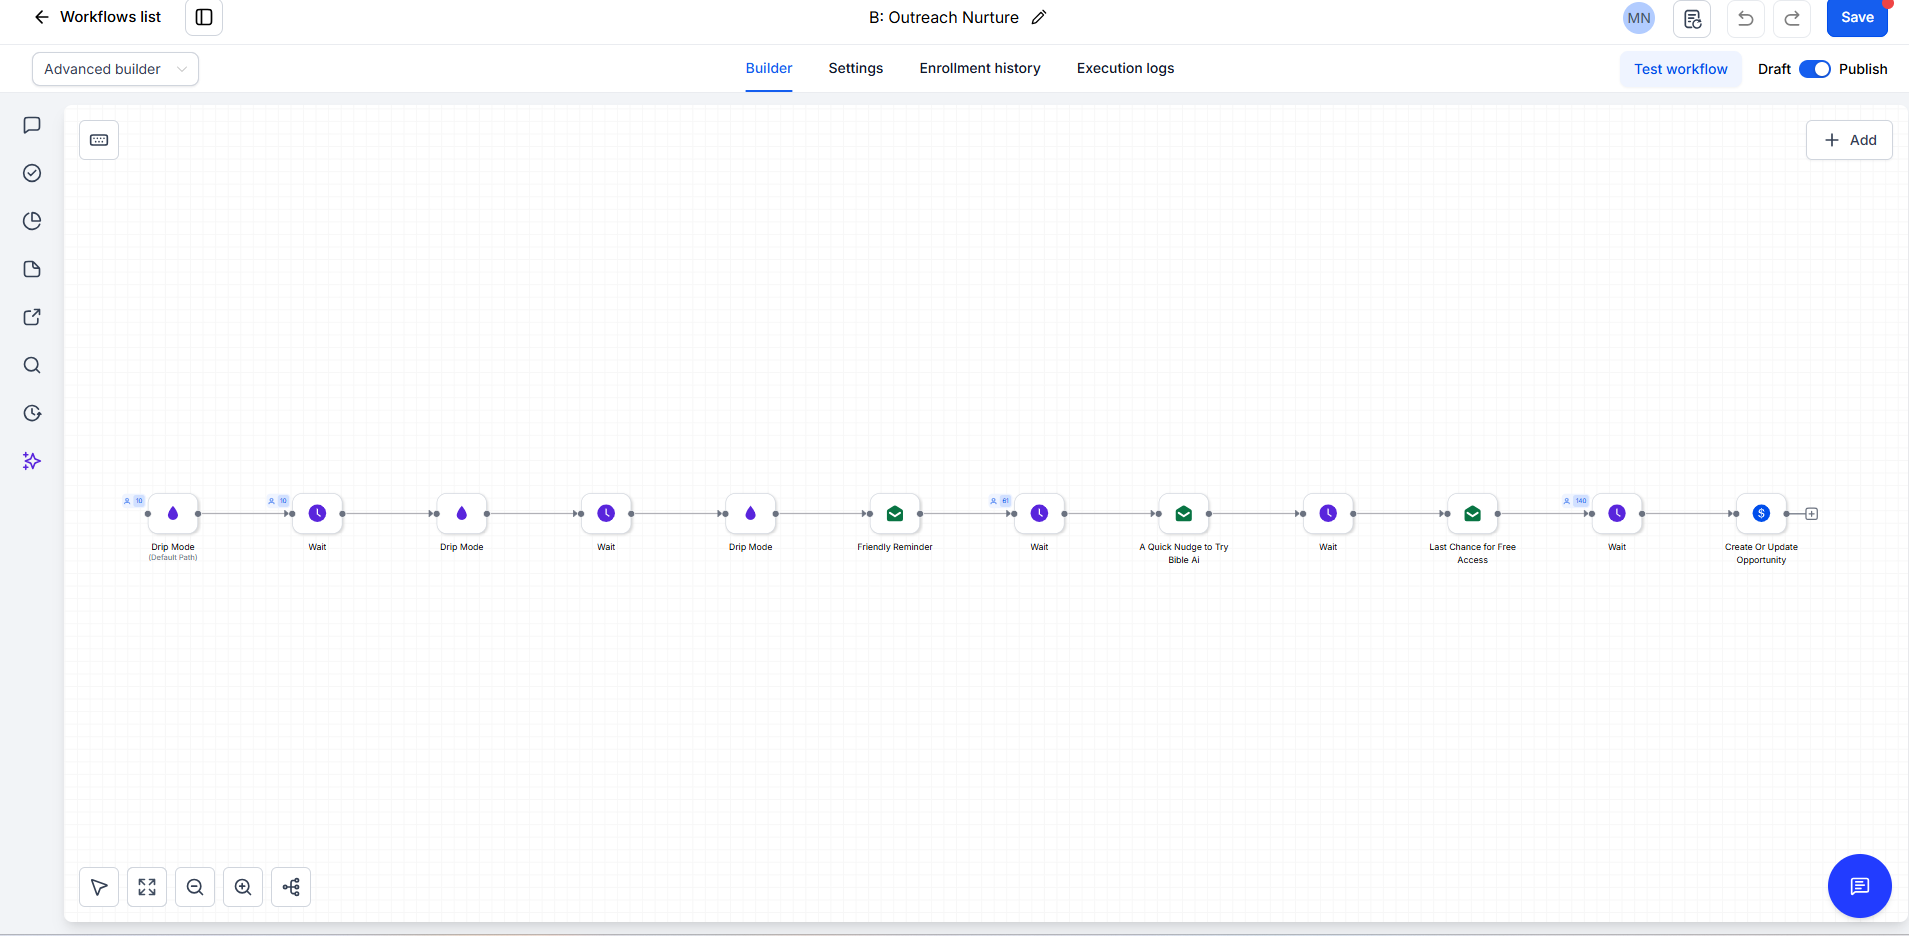Zoom out of the canvas

point(195,887)
